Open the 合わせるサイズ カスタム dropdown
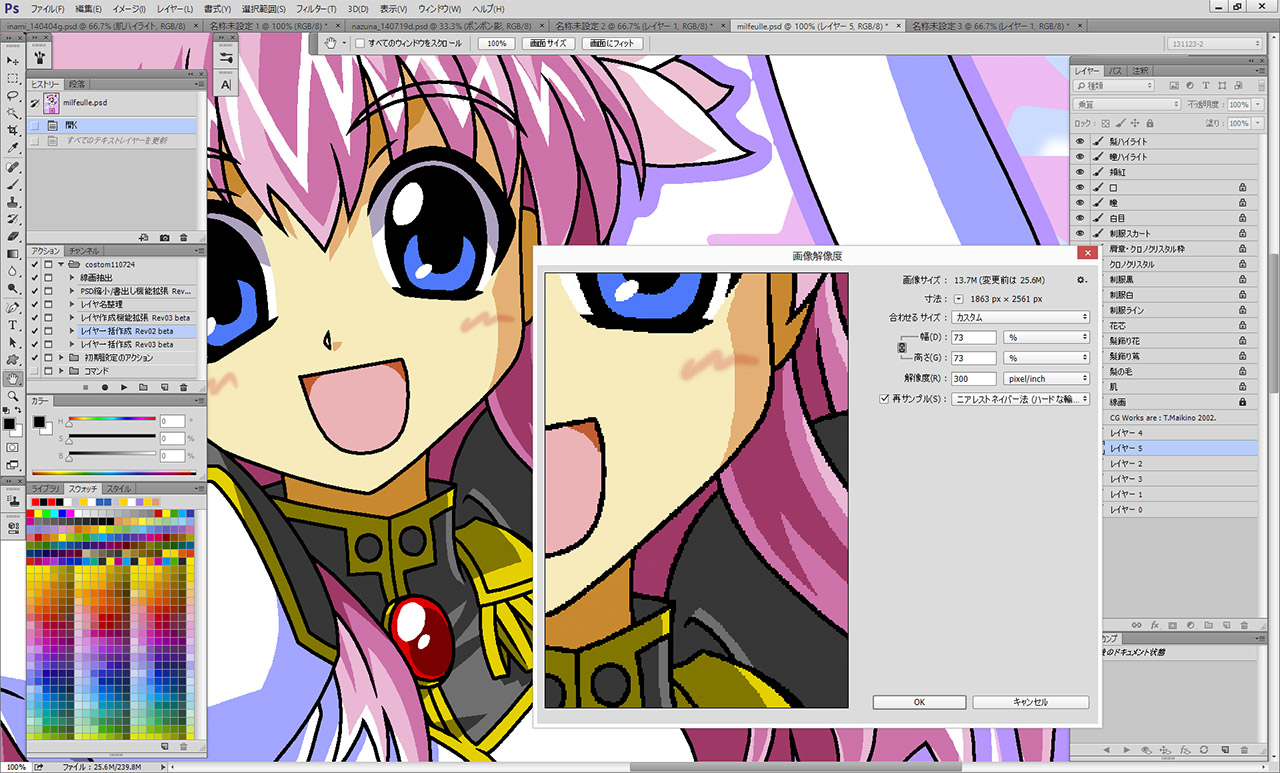This screenshot has width=1280, height=773. (x=1021, y=317)
